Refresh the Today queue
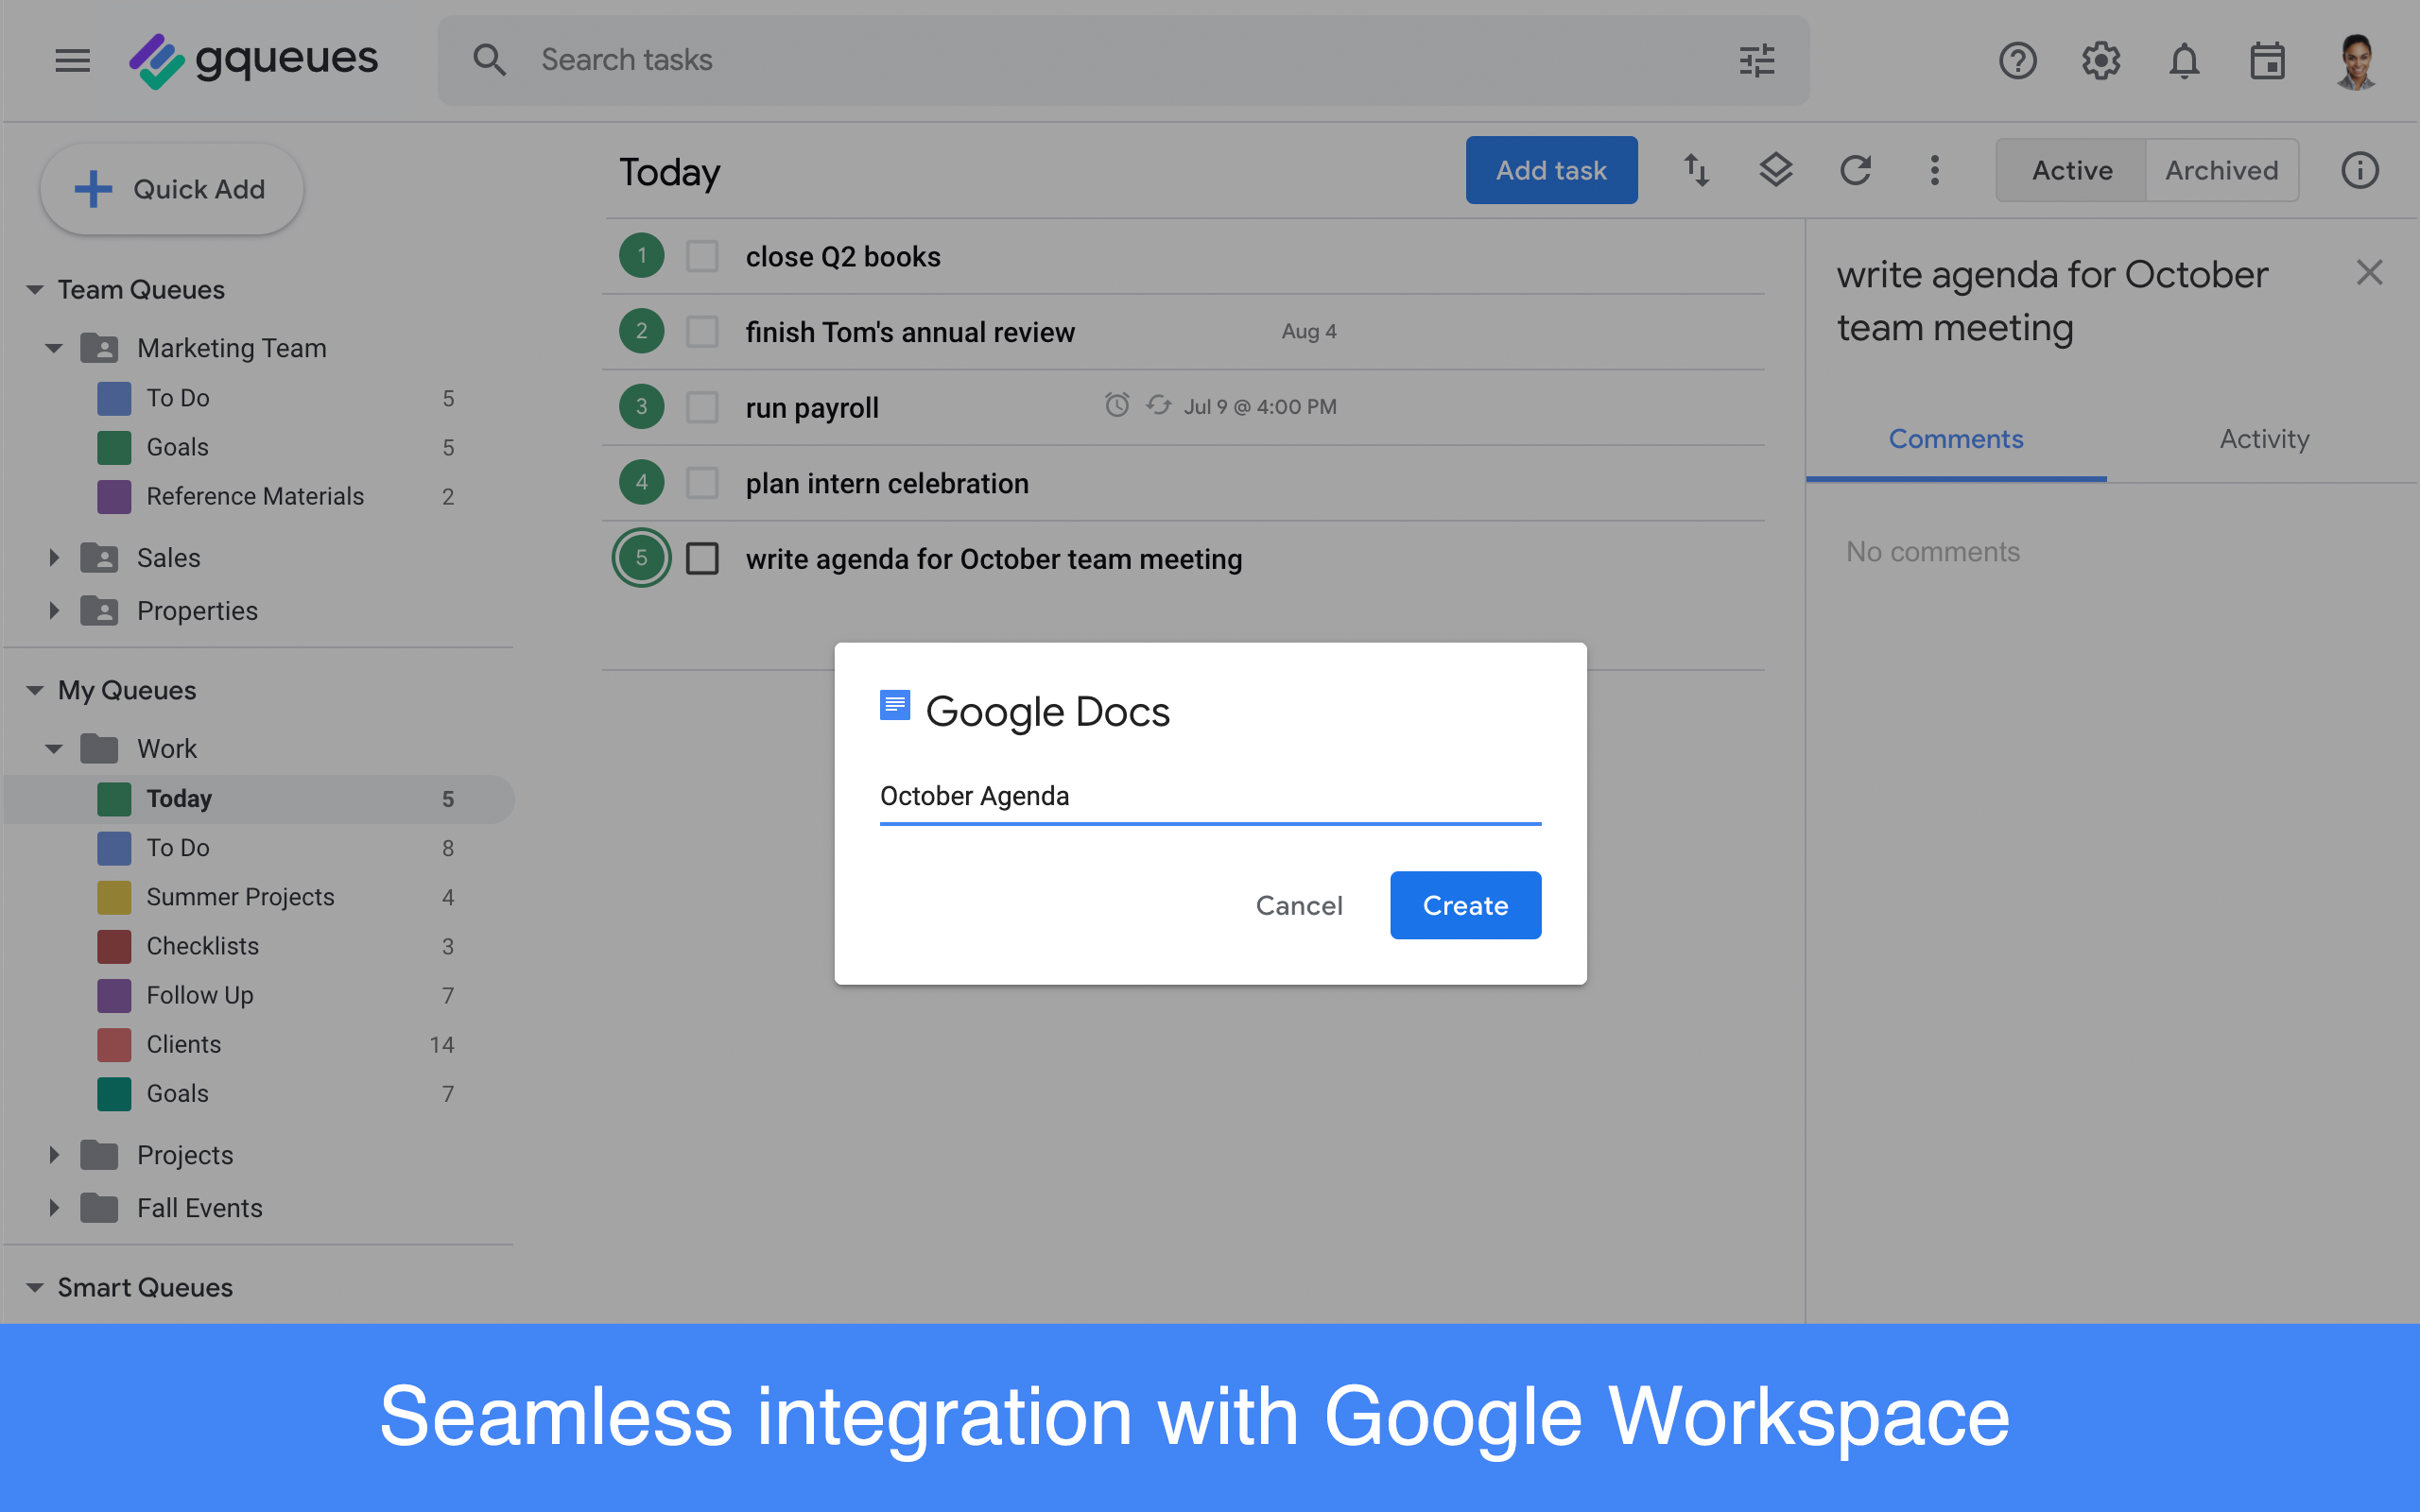The image size is (2420, 1512). point(1855,170)
